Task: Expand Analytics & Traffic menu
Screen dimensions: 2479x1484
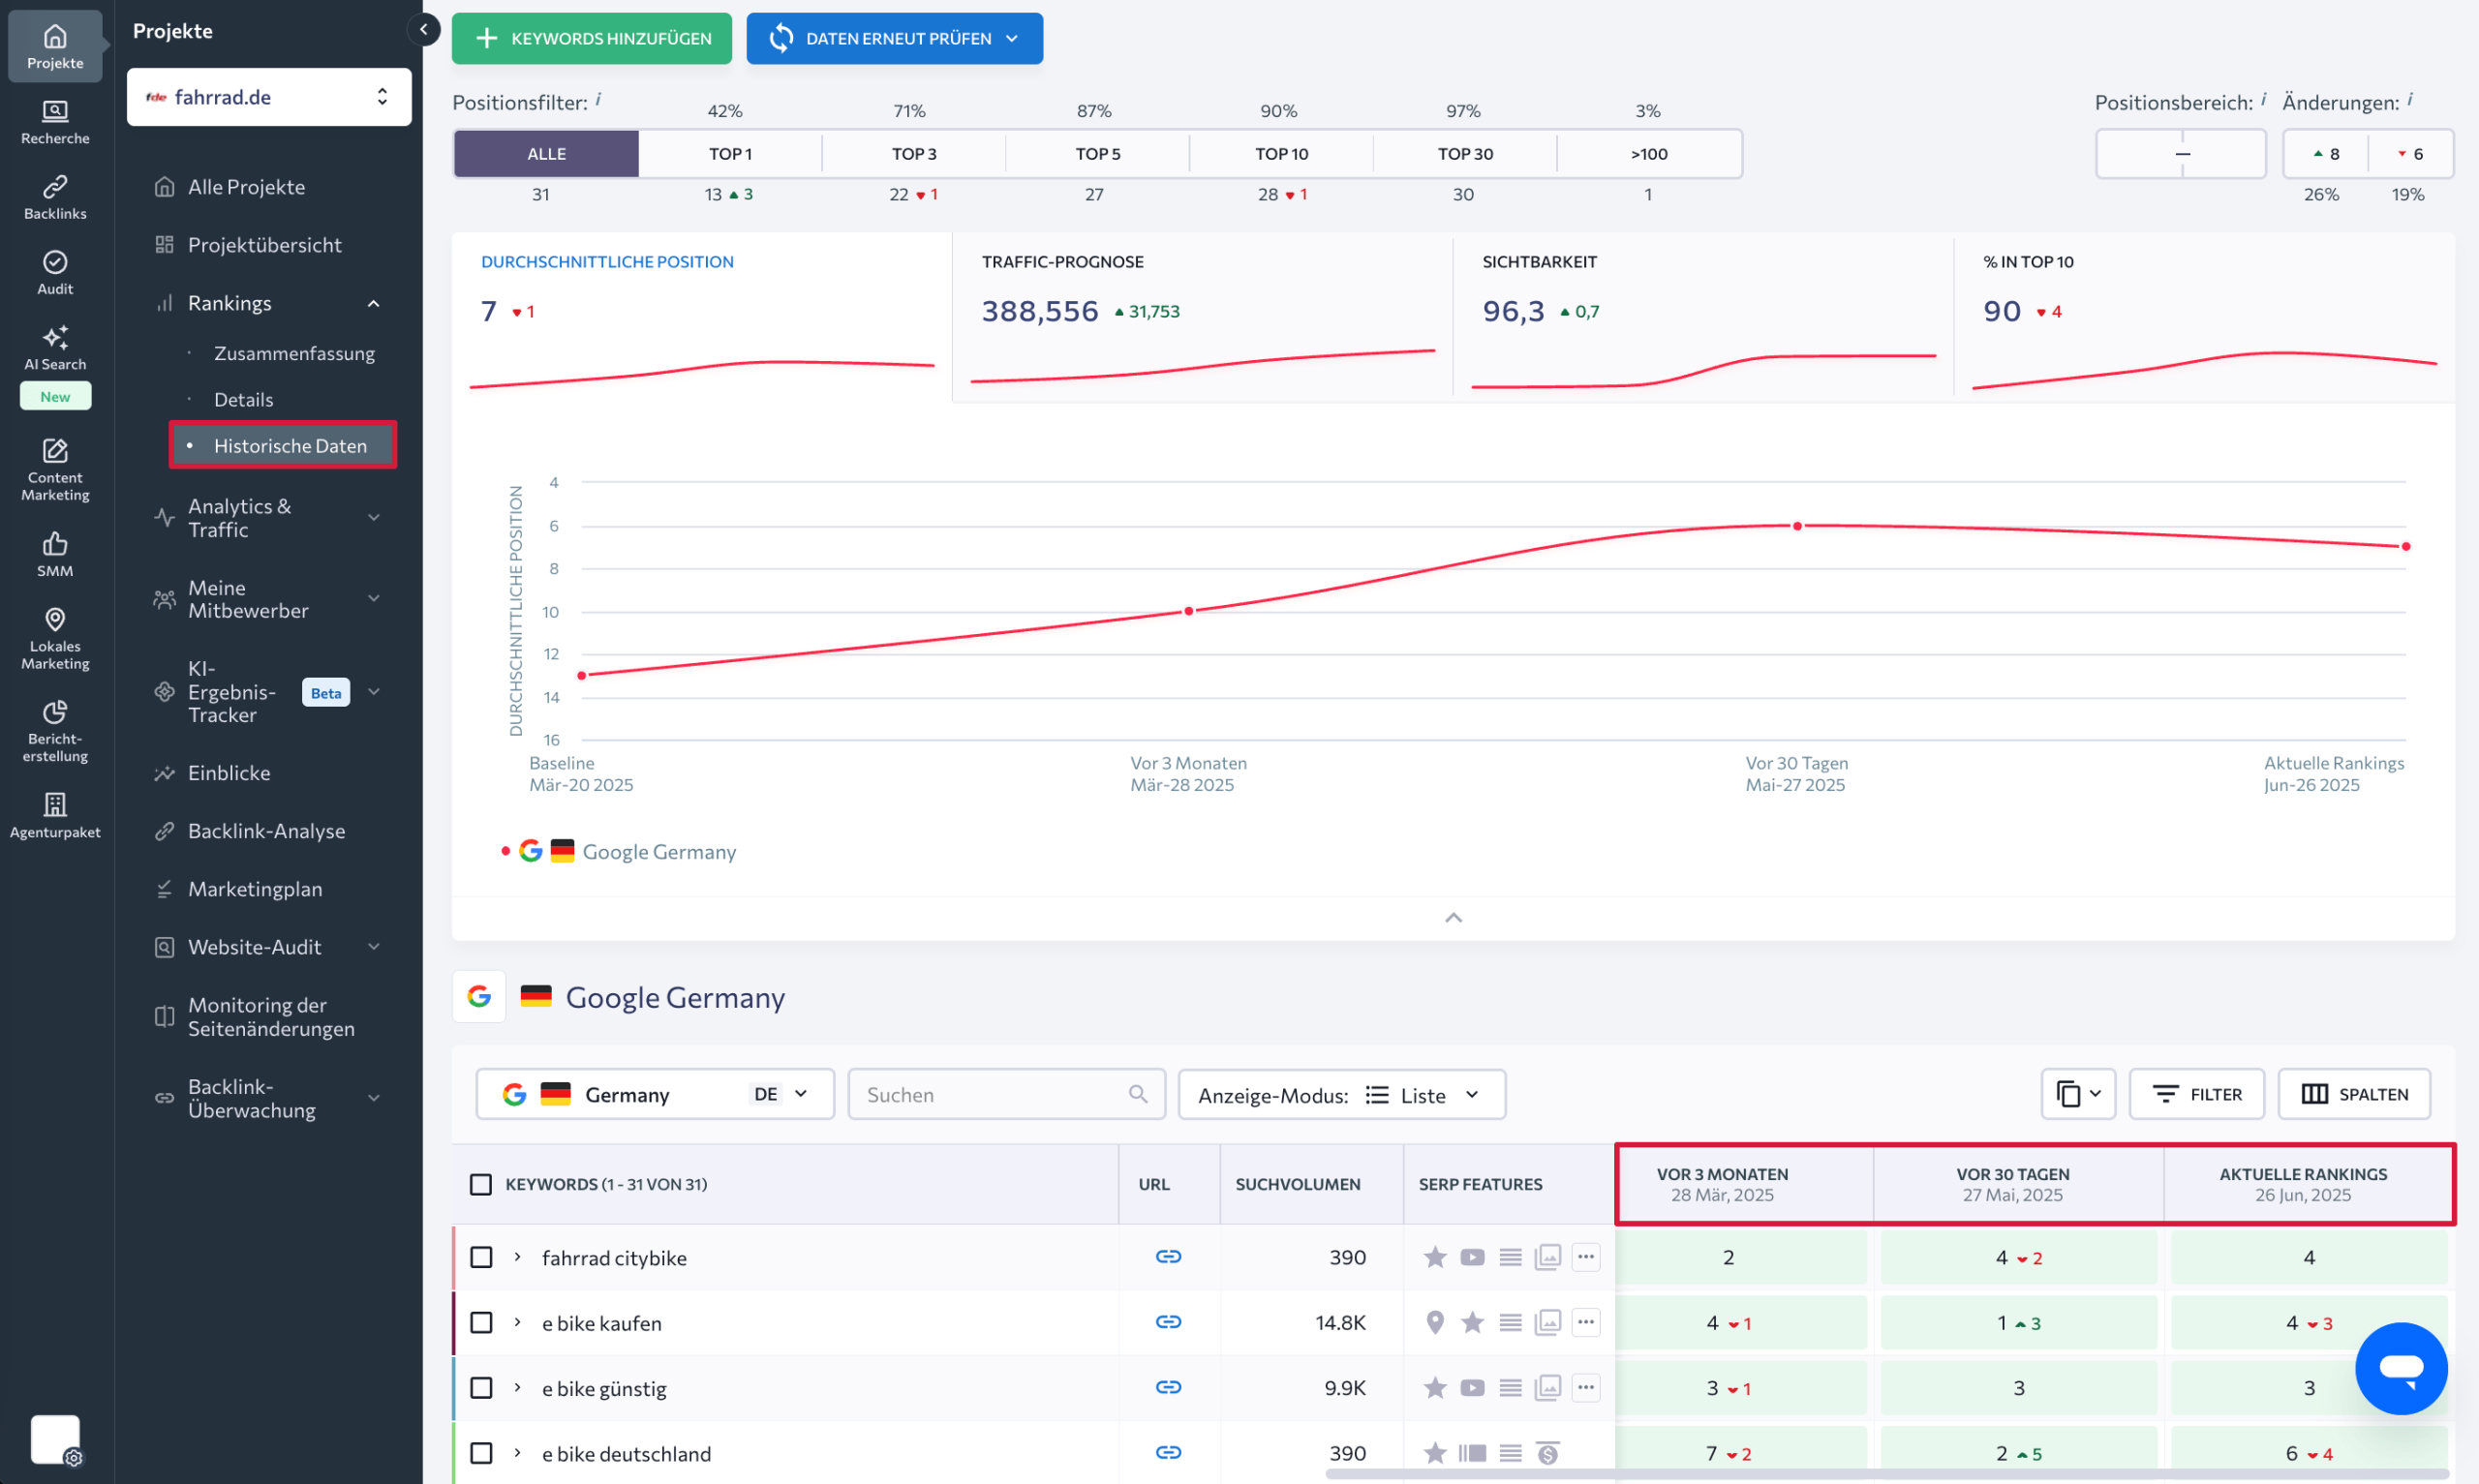Action: click(373, 517)
